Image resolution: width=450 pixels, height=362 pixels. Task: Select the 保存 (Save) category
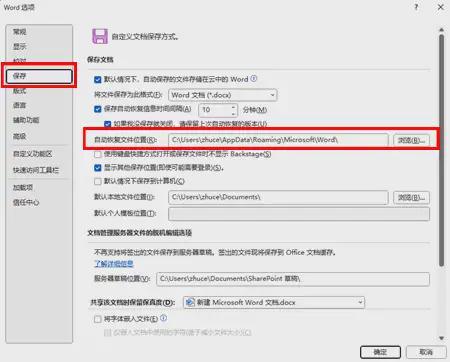point(39,76)
